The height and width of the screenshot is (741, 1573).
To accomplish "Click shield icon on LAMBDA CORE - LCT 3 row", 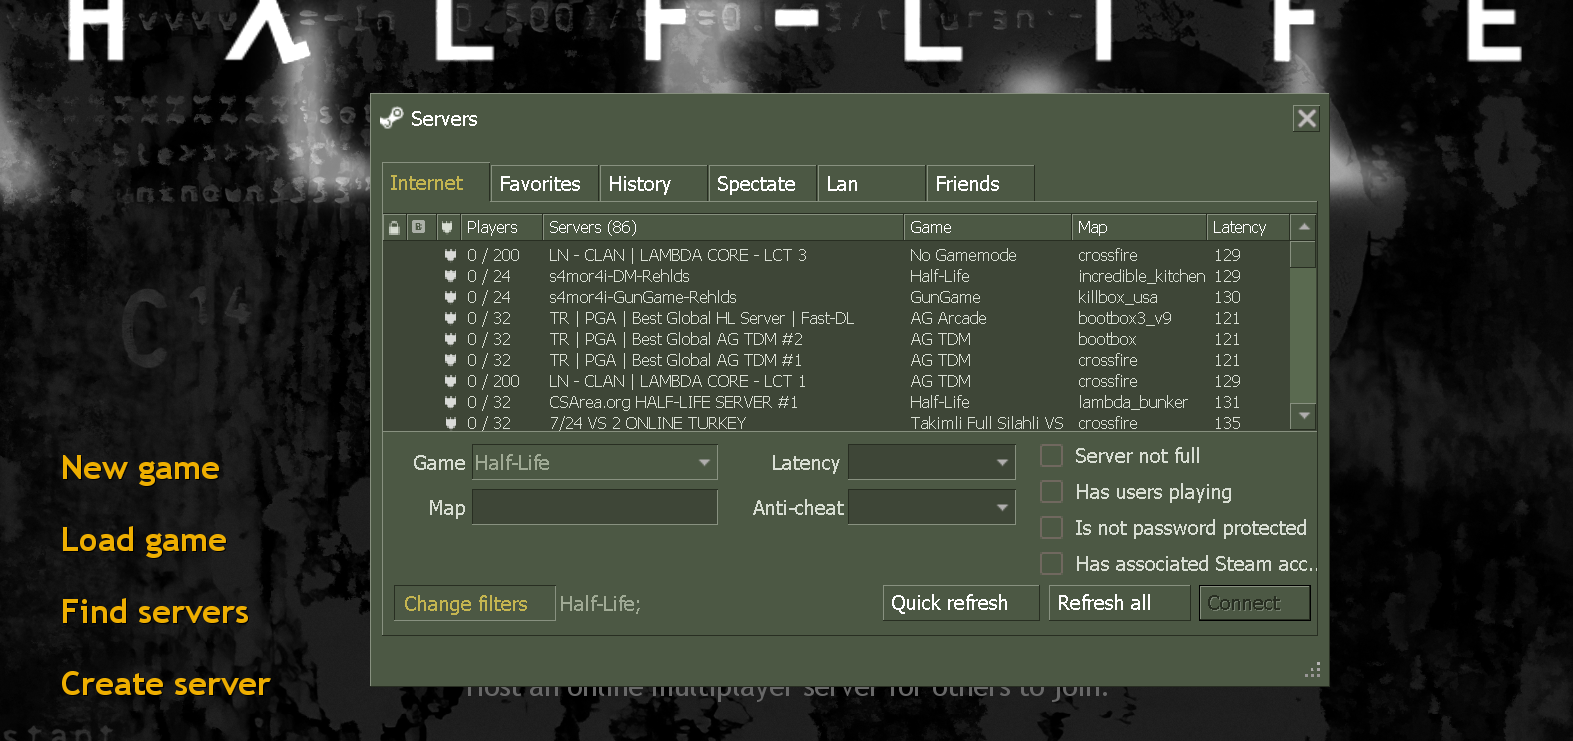I will point(451,255).
